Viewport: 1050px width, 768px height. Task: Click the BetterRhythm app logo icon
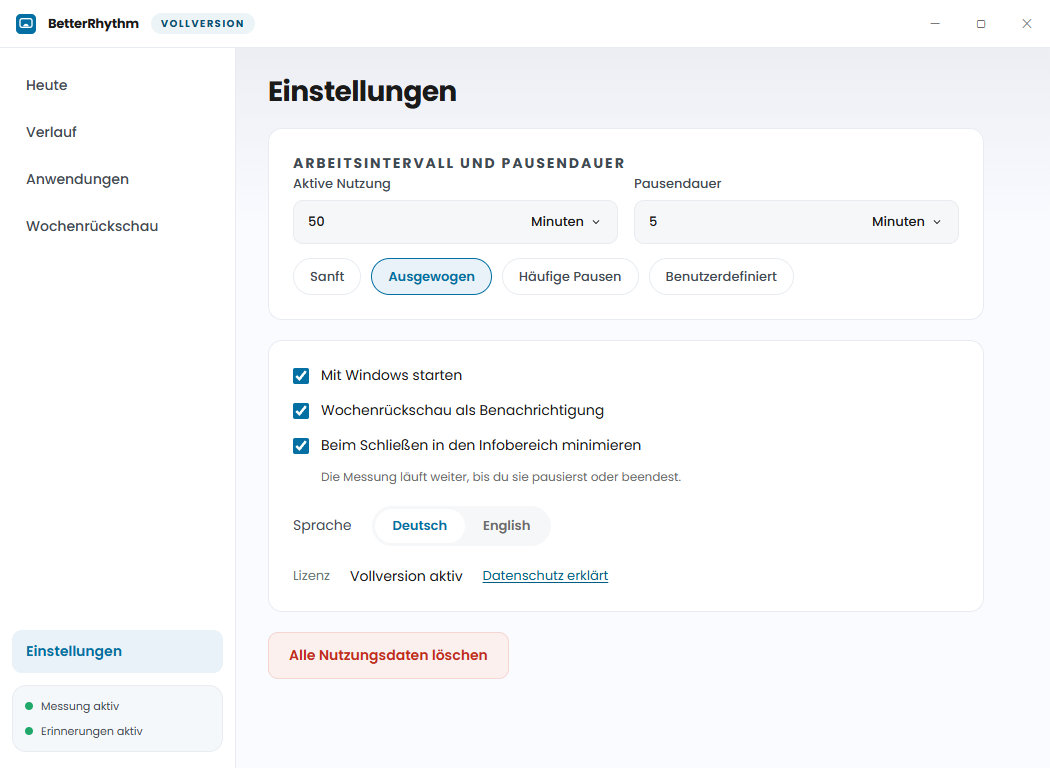click(25, 23)
